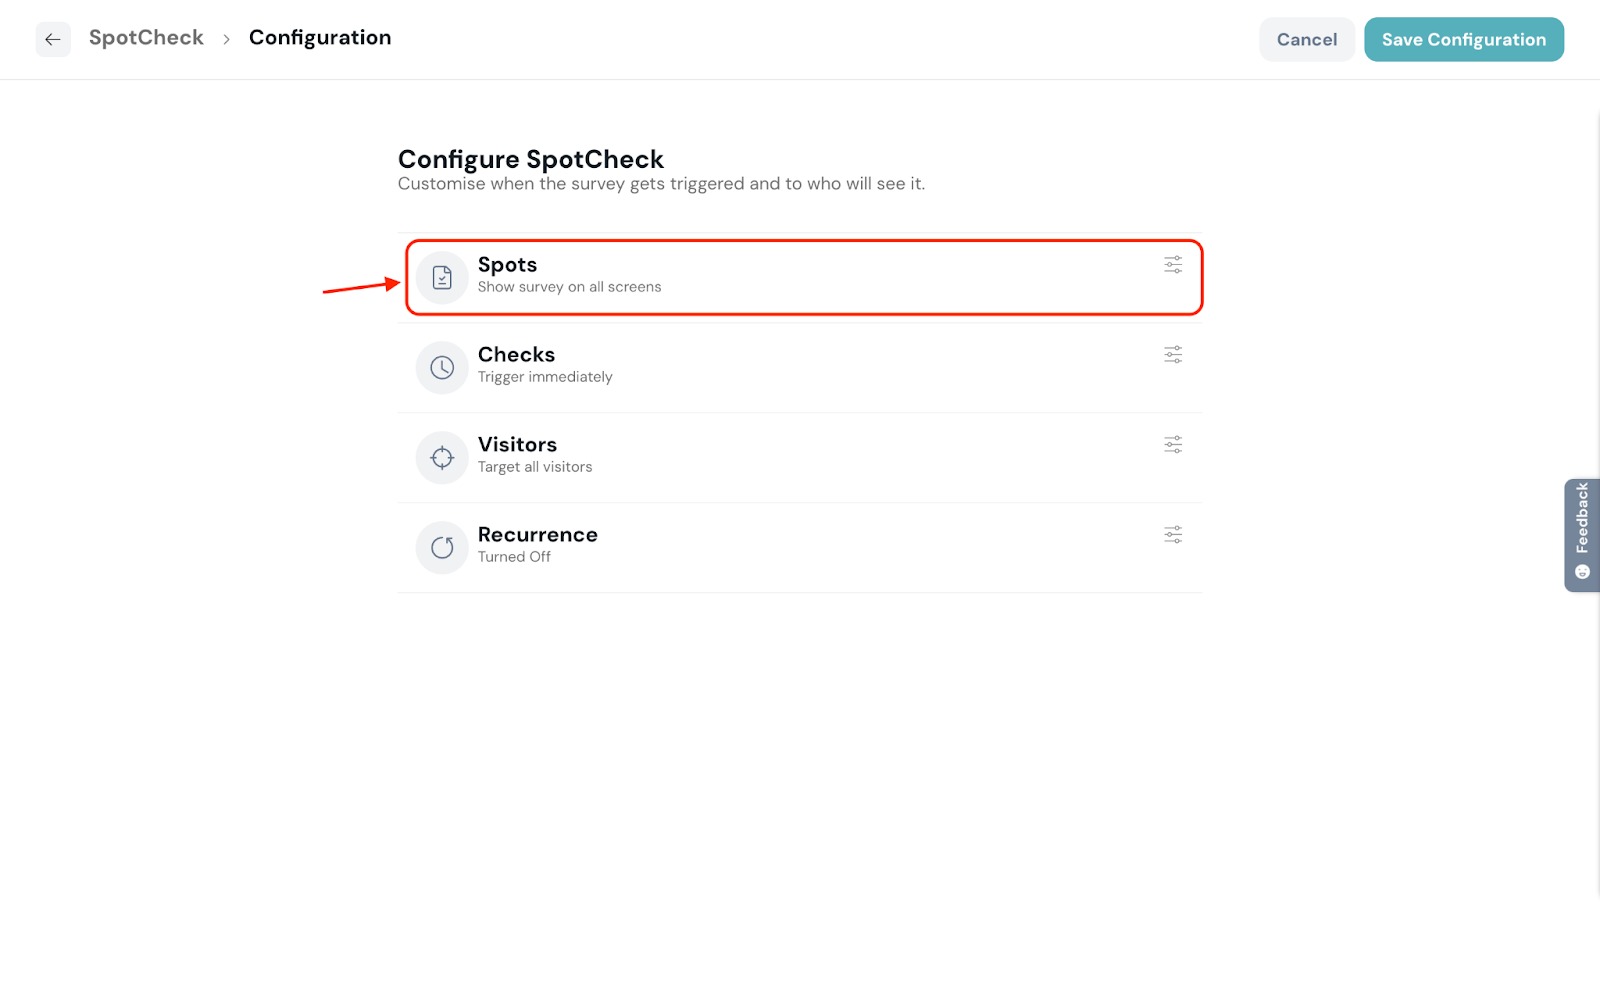Open the Recurrence sliders settings icon

tap(1173, 535)
